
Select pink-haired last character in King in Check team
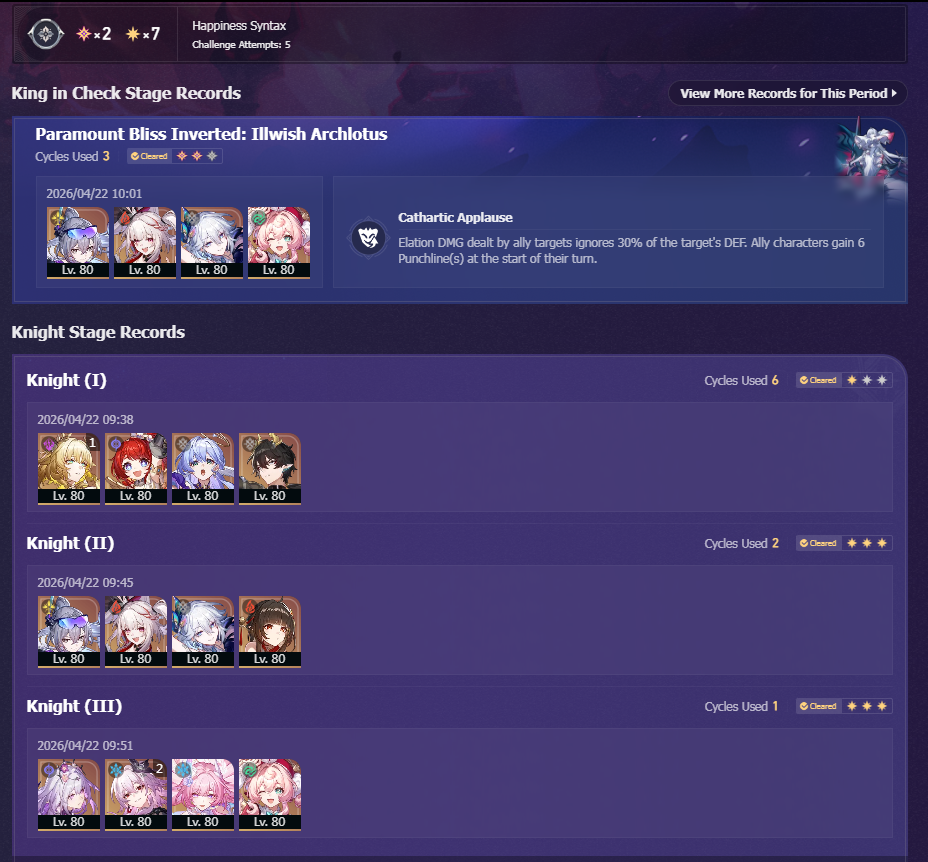tap(279, 242)
